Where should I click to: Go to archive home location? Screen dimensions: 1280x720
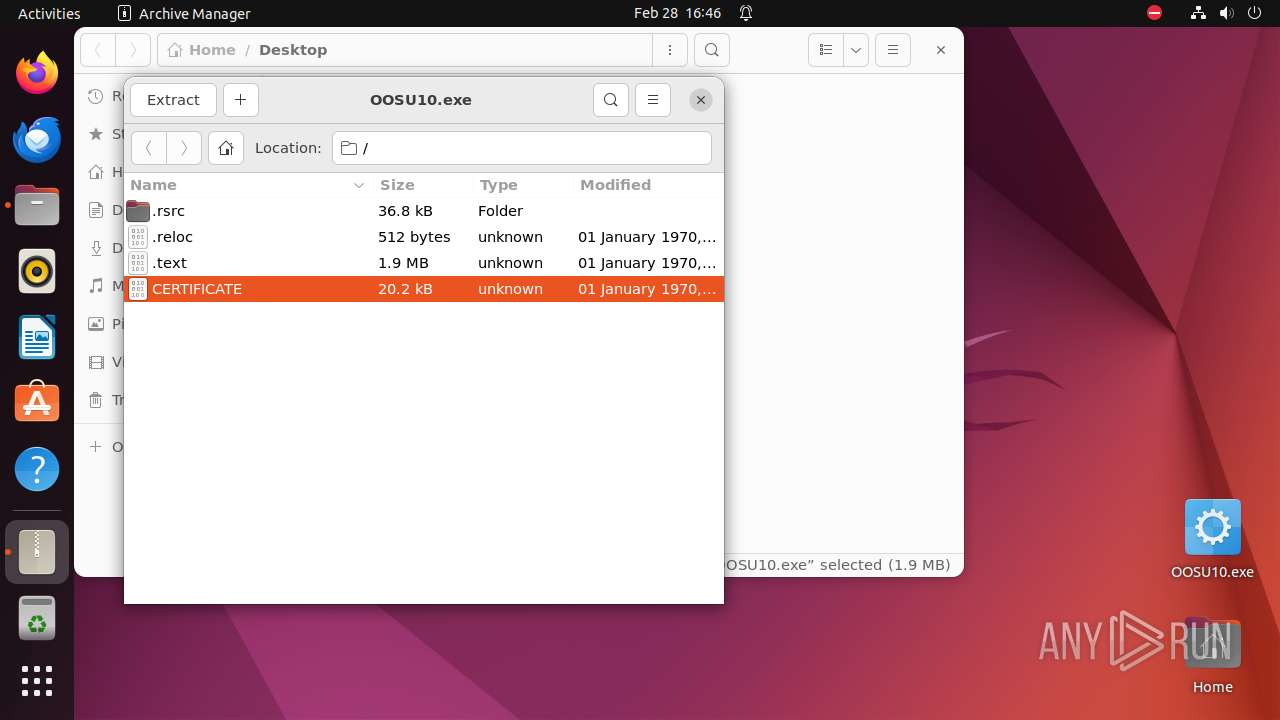tap(226, 148)
